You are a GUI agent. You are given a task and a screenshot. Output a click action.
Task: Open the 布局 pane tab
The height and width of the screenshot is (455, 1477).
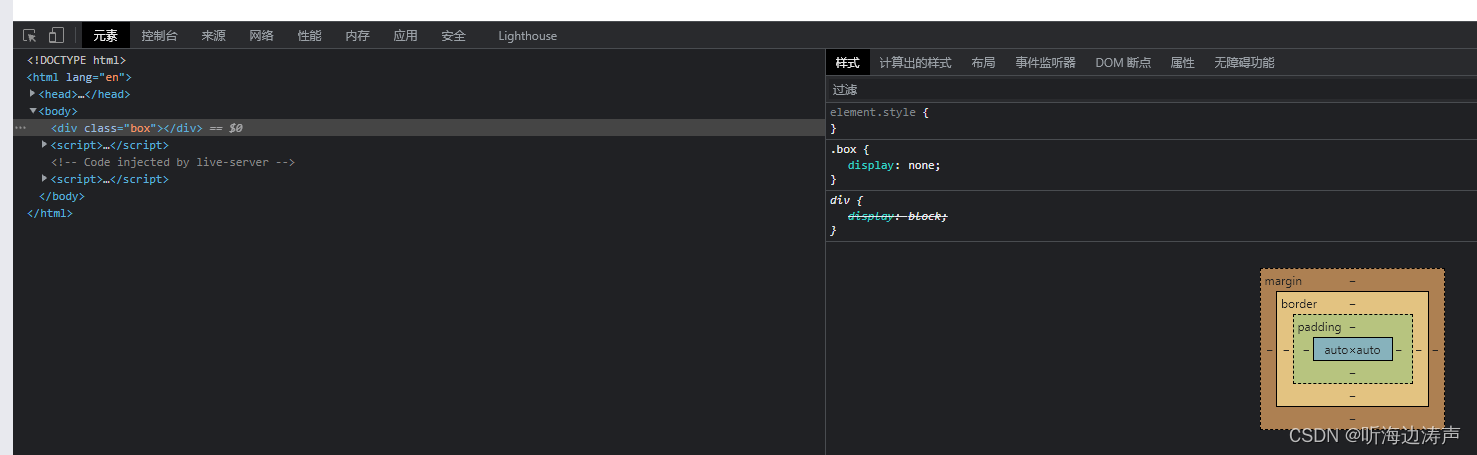point(983,62)
